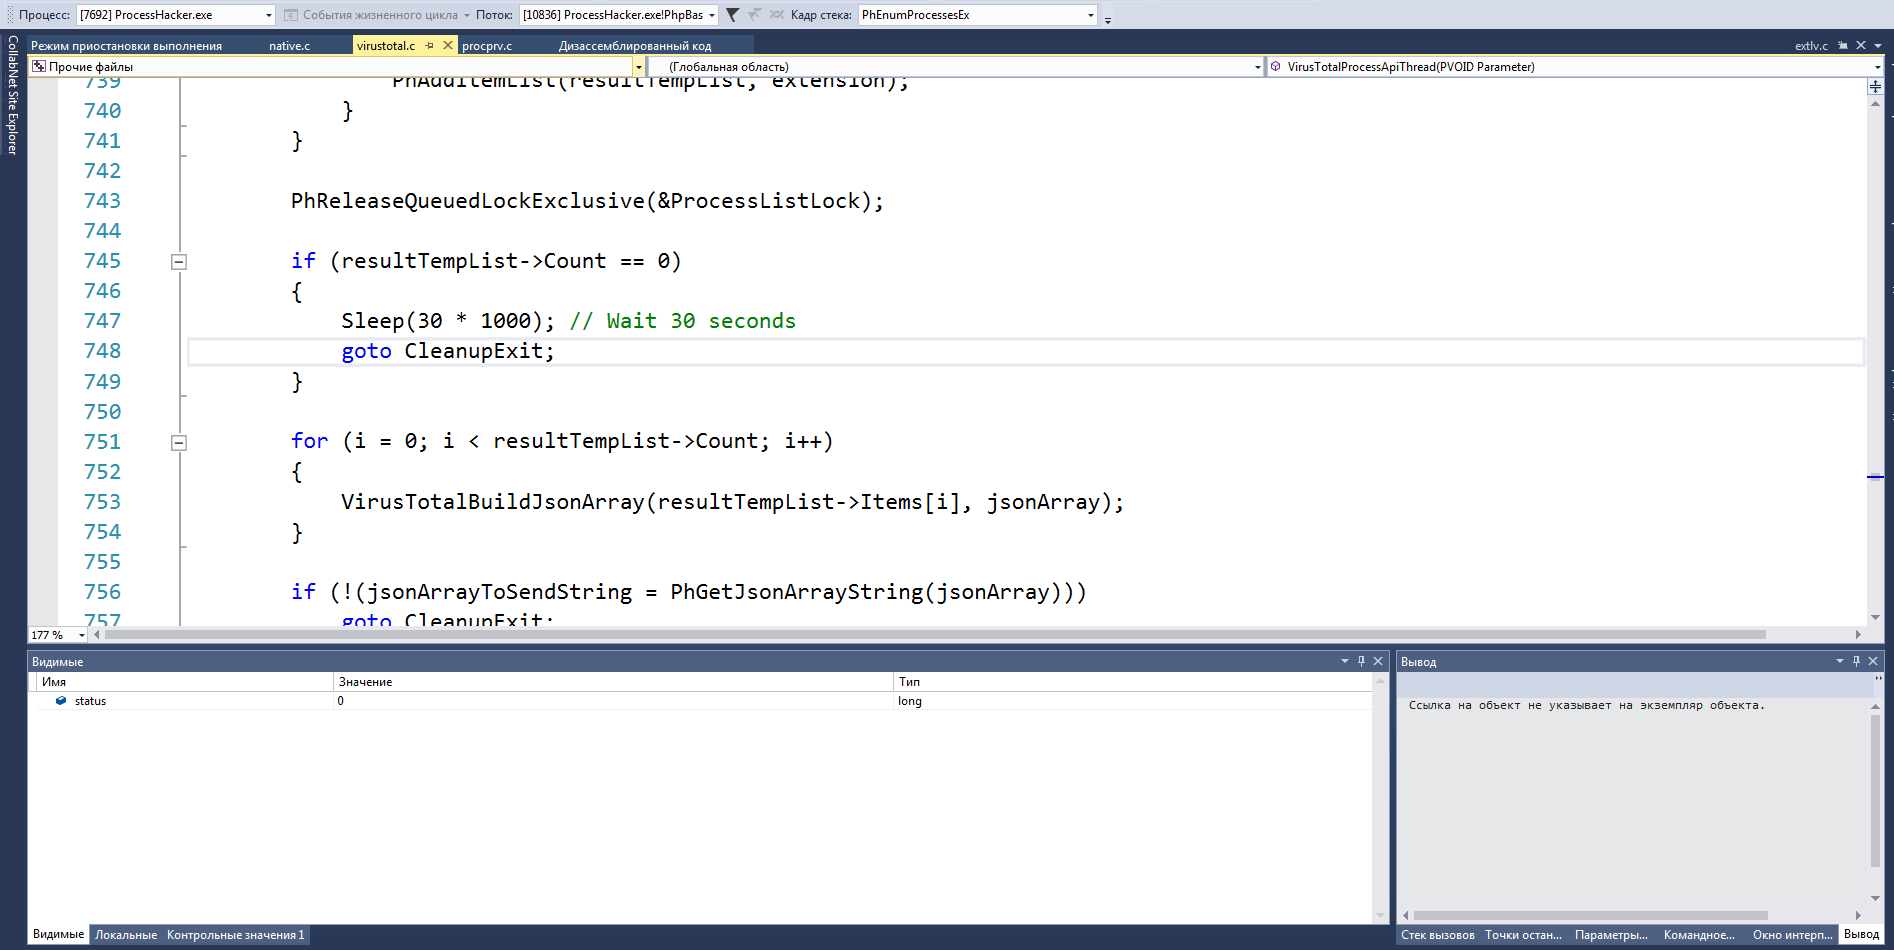The height and width of the screenshot is (950, 1894).
Task: Open the Процесс ProcessHacker.exe dropdown
Action: [x=269, y=15]
